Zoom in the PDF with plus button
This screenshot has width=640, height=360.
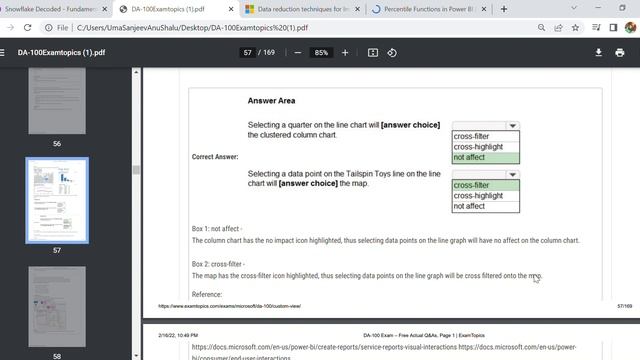[345, 53]
